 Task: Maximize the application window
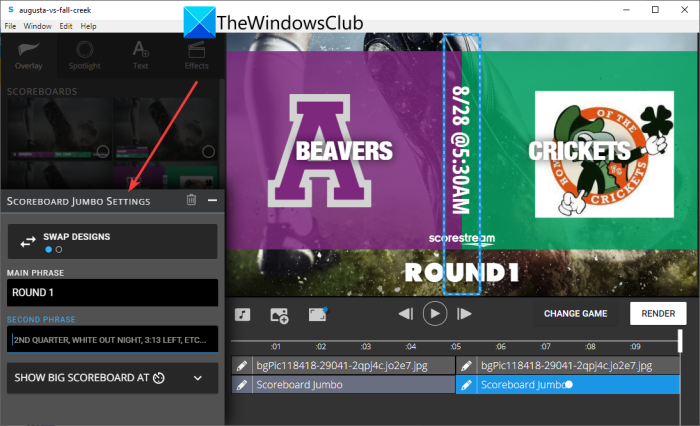[x=655, y=9]
